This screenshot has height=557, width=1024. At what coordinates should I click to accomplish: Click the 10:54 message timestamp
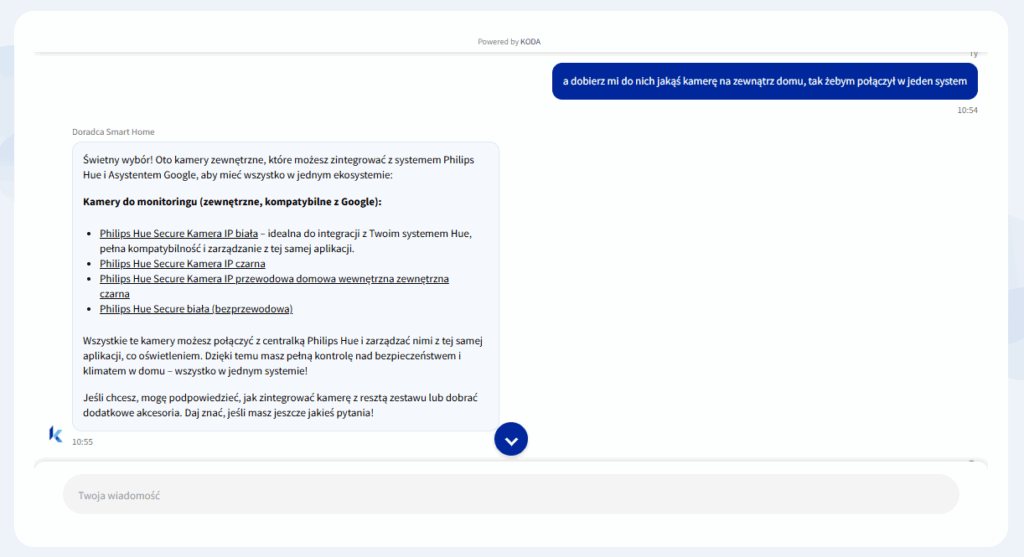coord(967,110)
